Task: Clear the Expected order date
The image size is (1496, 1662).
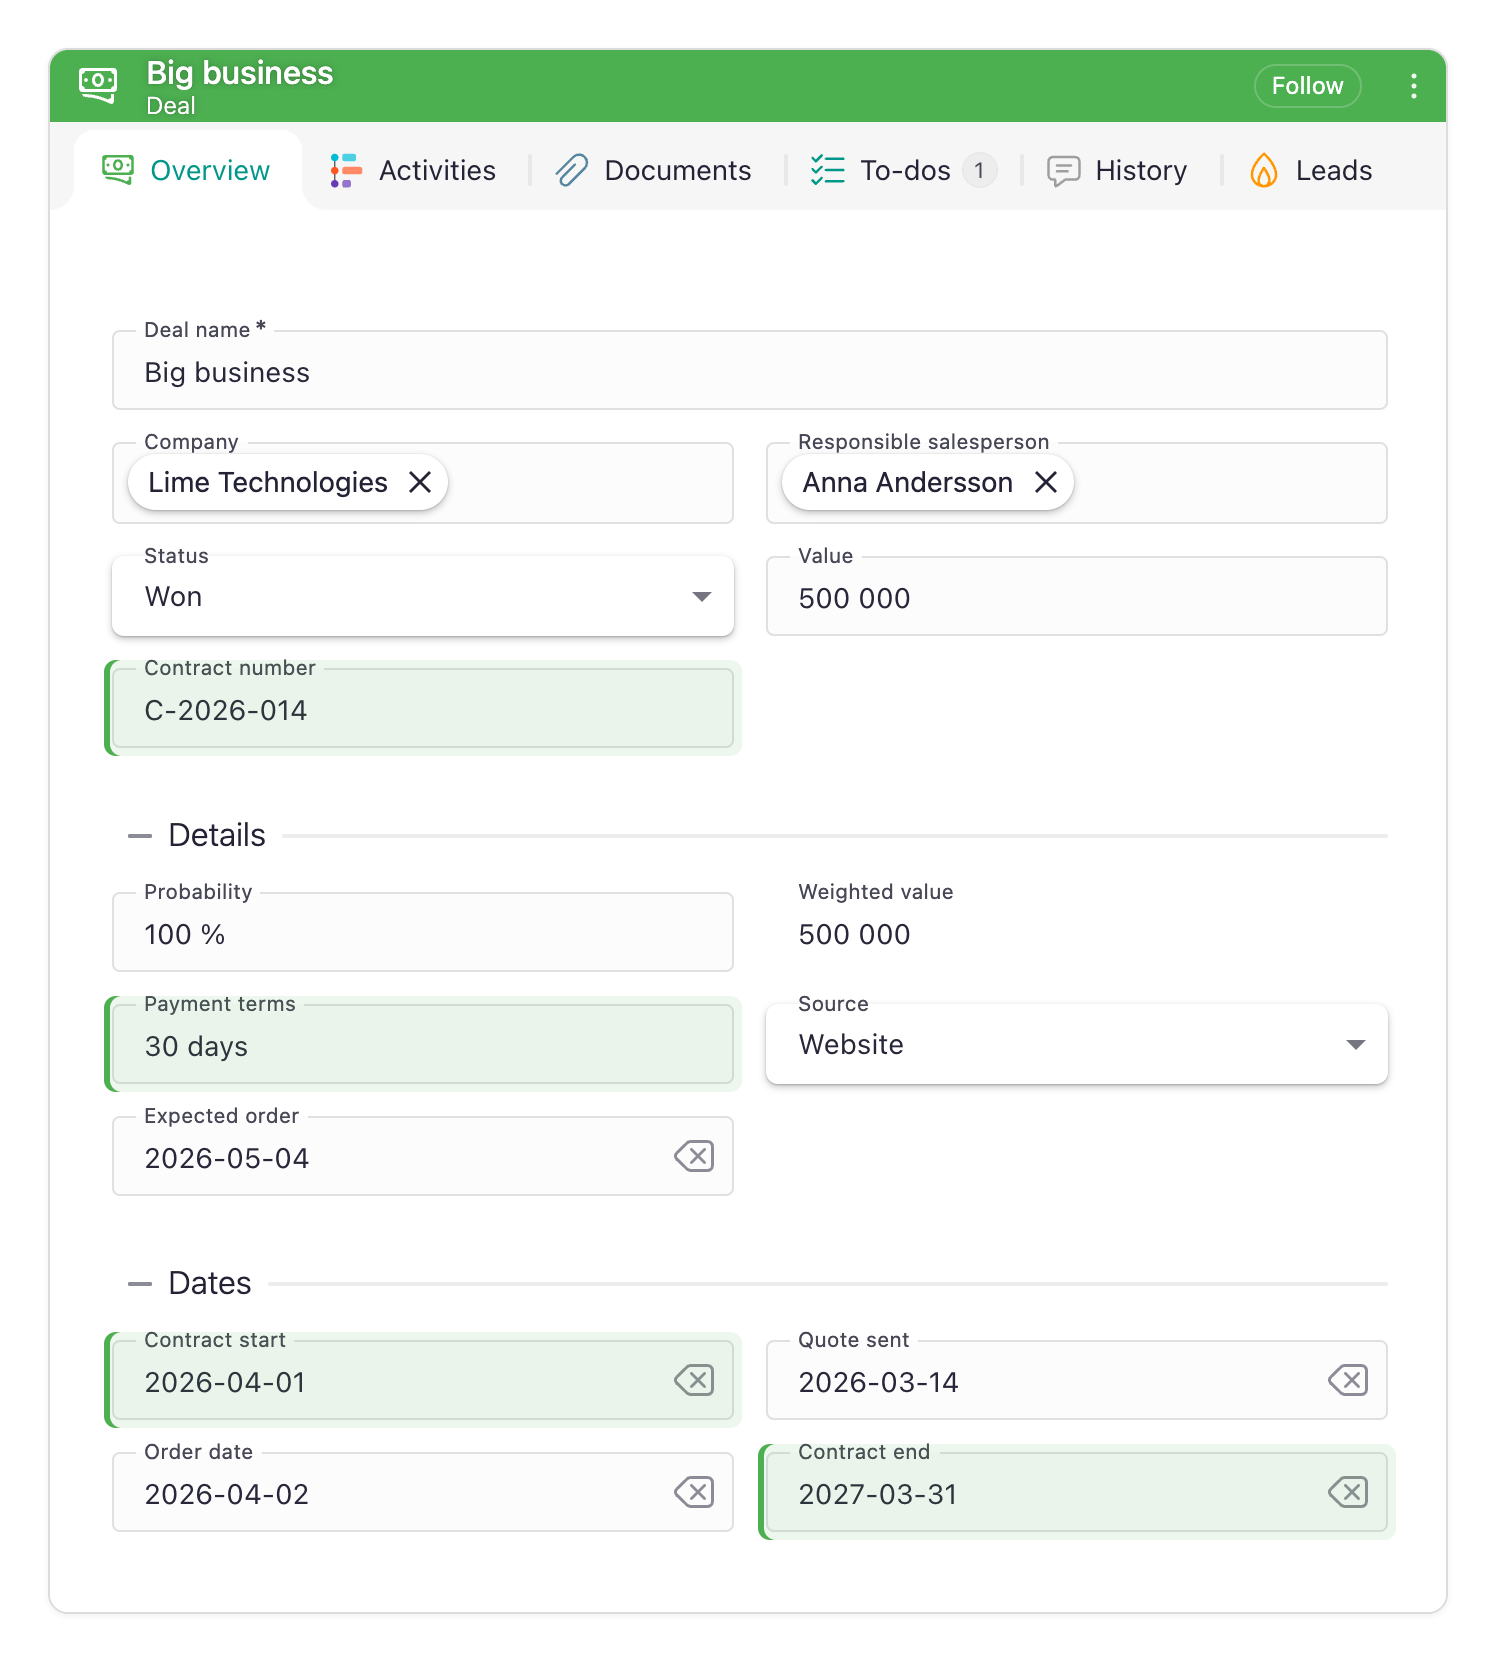Action: pyautogui.click(x=694, y=1156)
